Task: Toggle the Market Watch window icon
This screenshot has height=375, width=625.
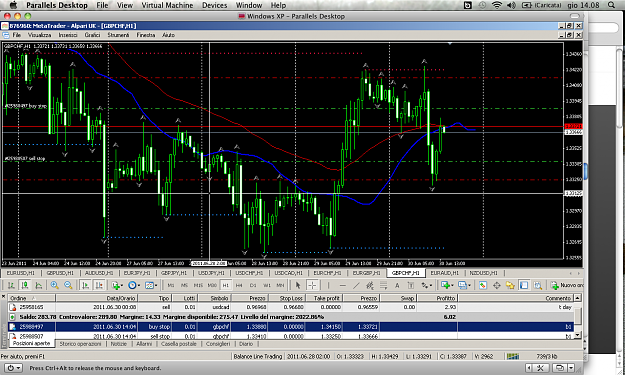Action: click(483, 285)
